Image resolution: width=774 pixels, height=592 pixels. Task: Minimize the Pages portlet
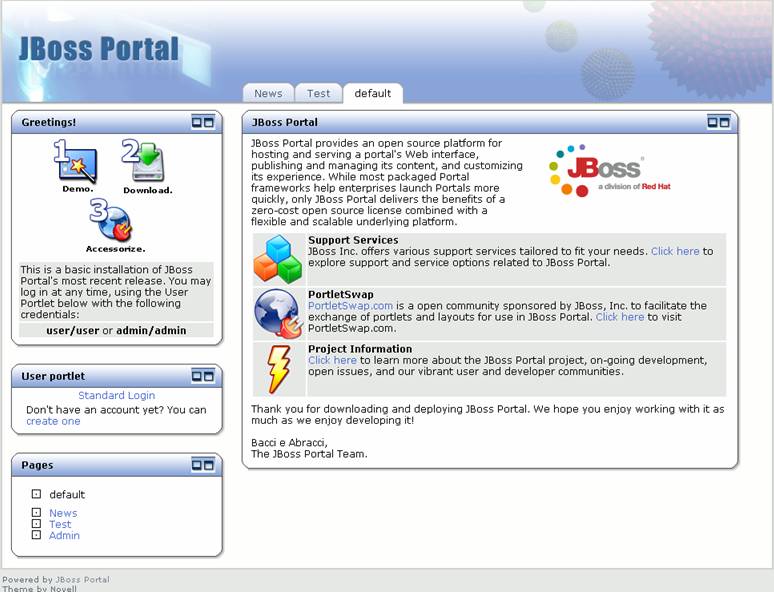coord(197,465)
